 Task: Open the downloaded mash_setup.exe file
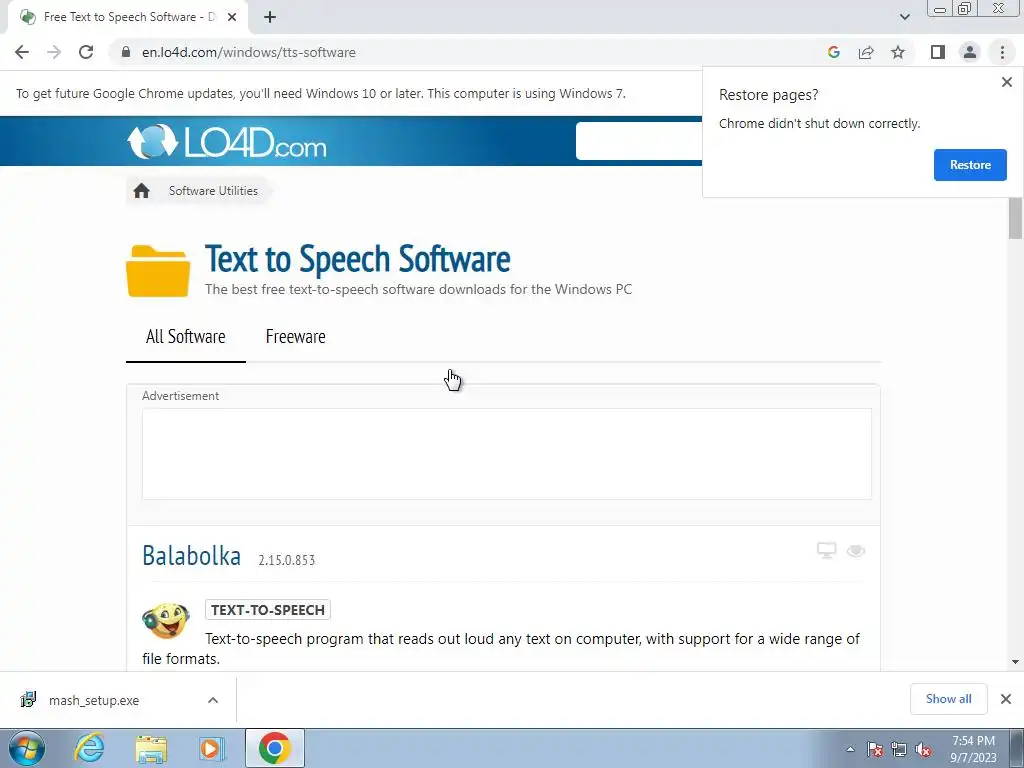click(x=93, y=700)
